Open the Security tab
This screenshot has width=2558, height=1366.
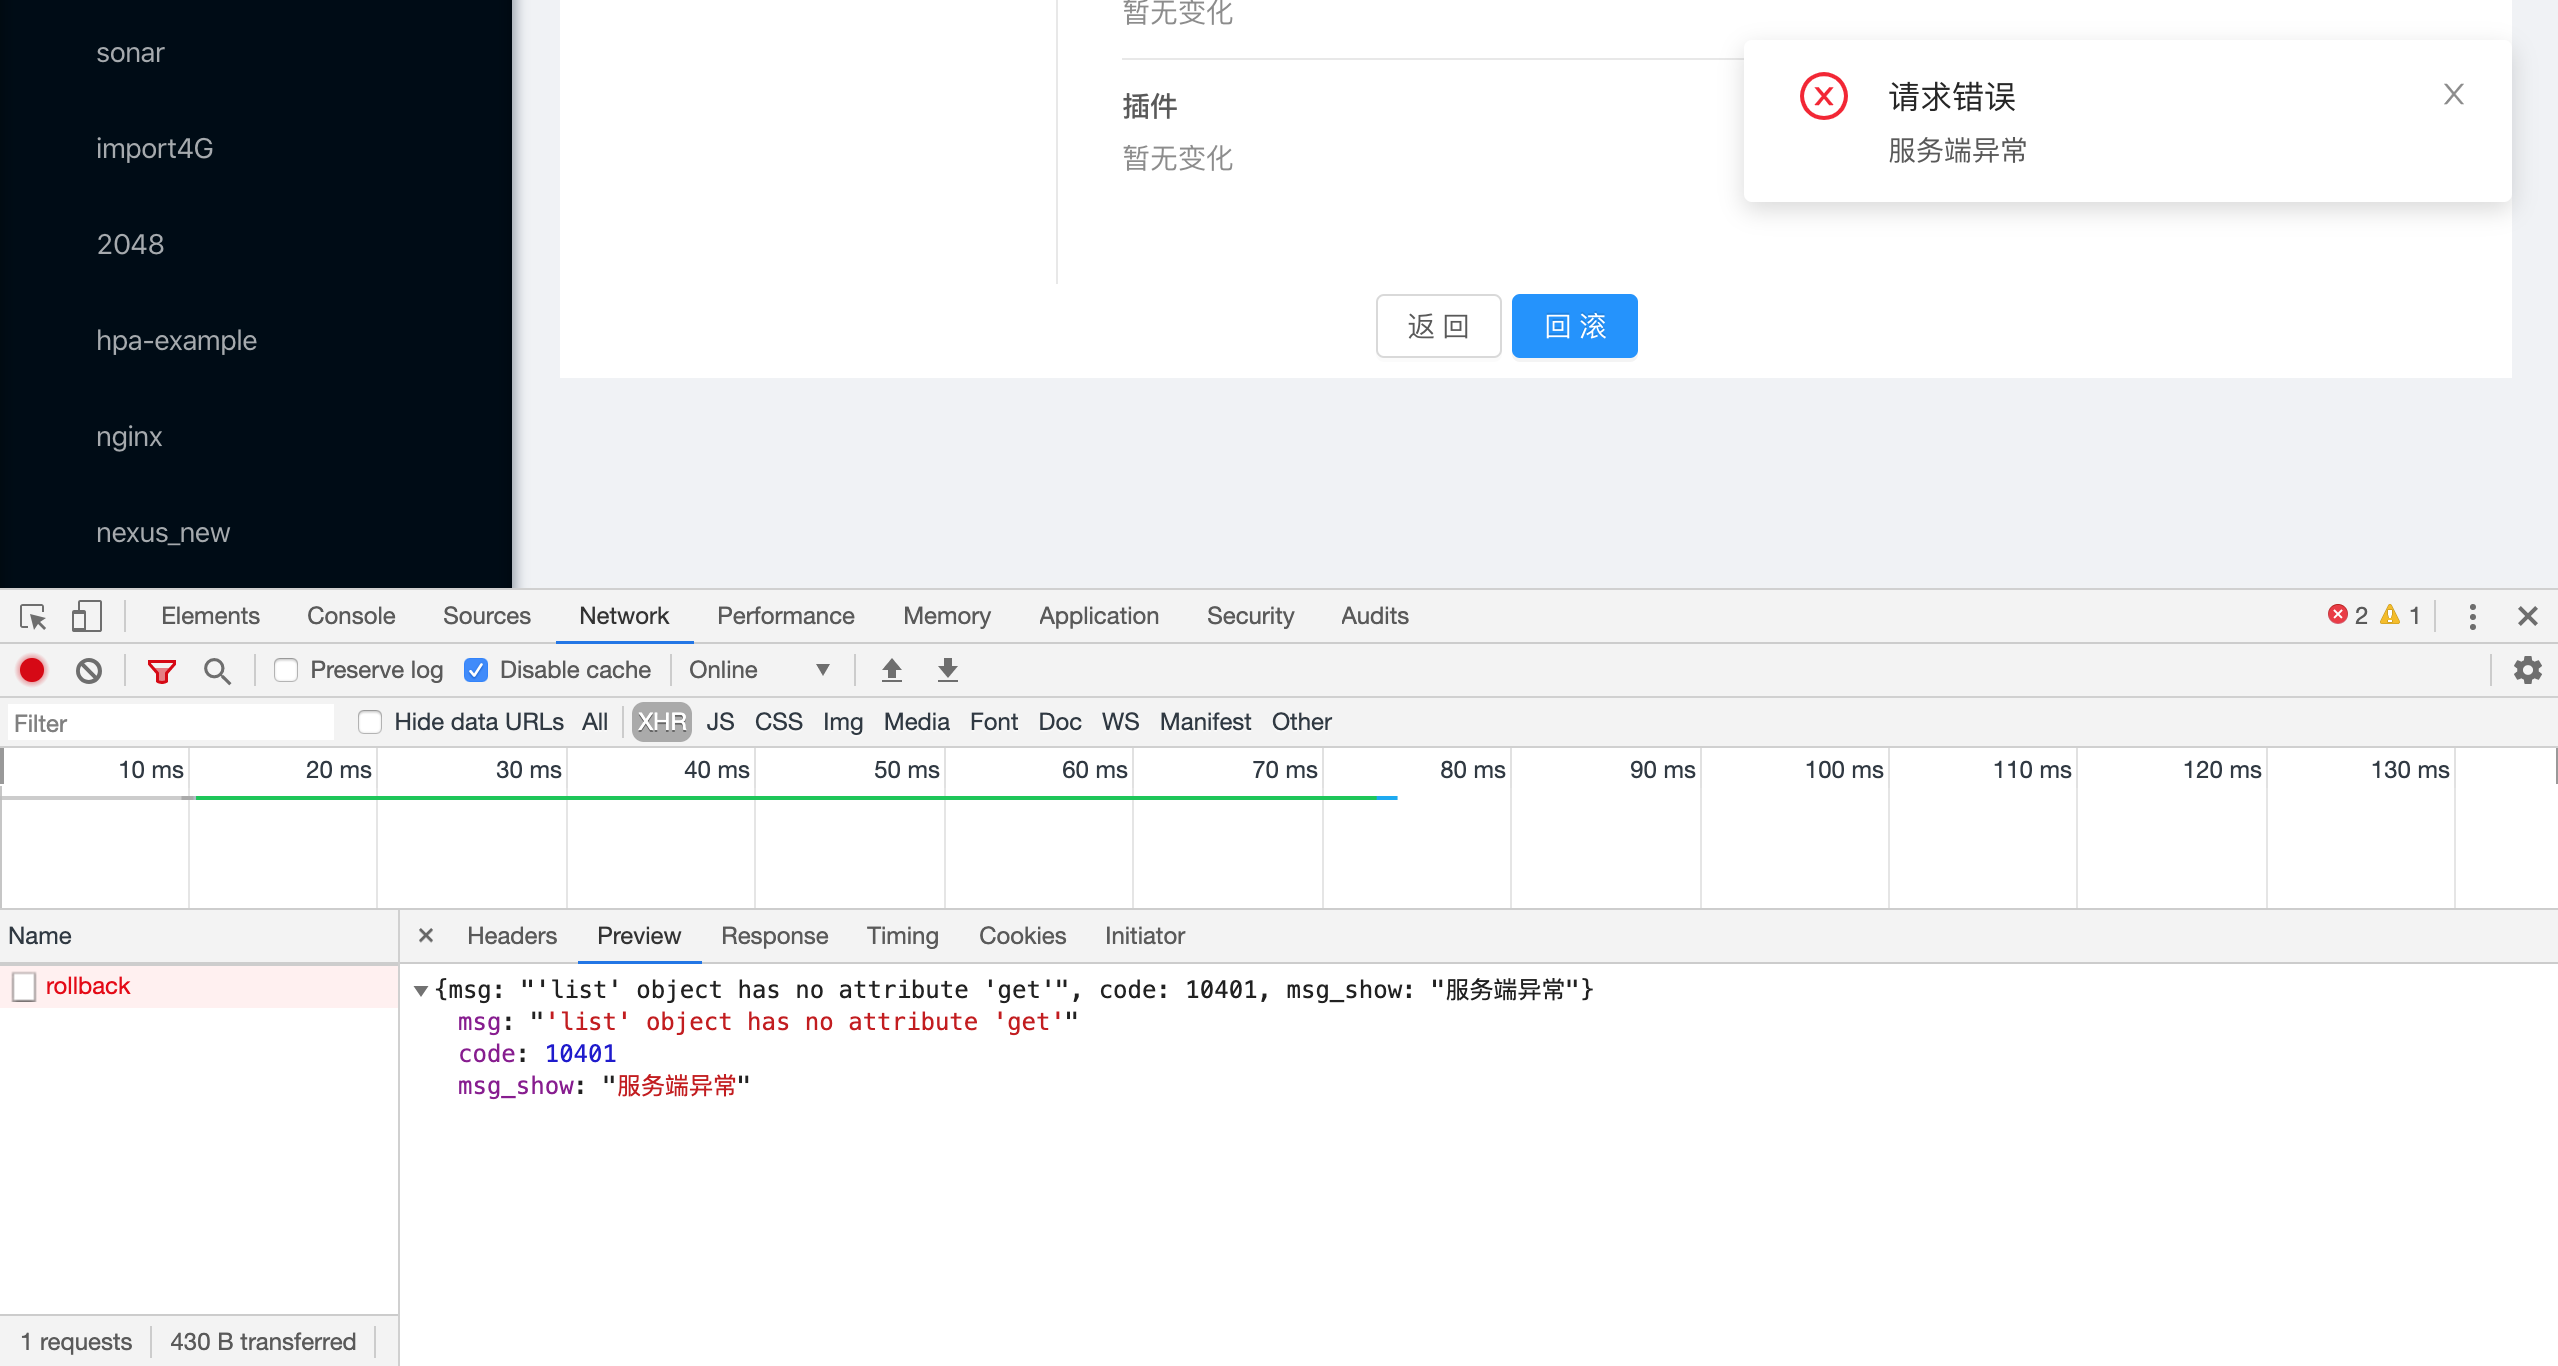(x=1250, y=616)
